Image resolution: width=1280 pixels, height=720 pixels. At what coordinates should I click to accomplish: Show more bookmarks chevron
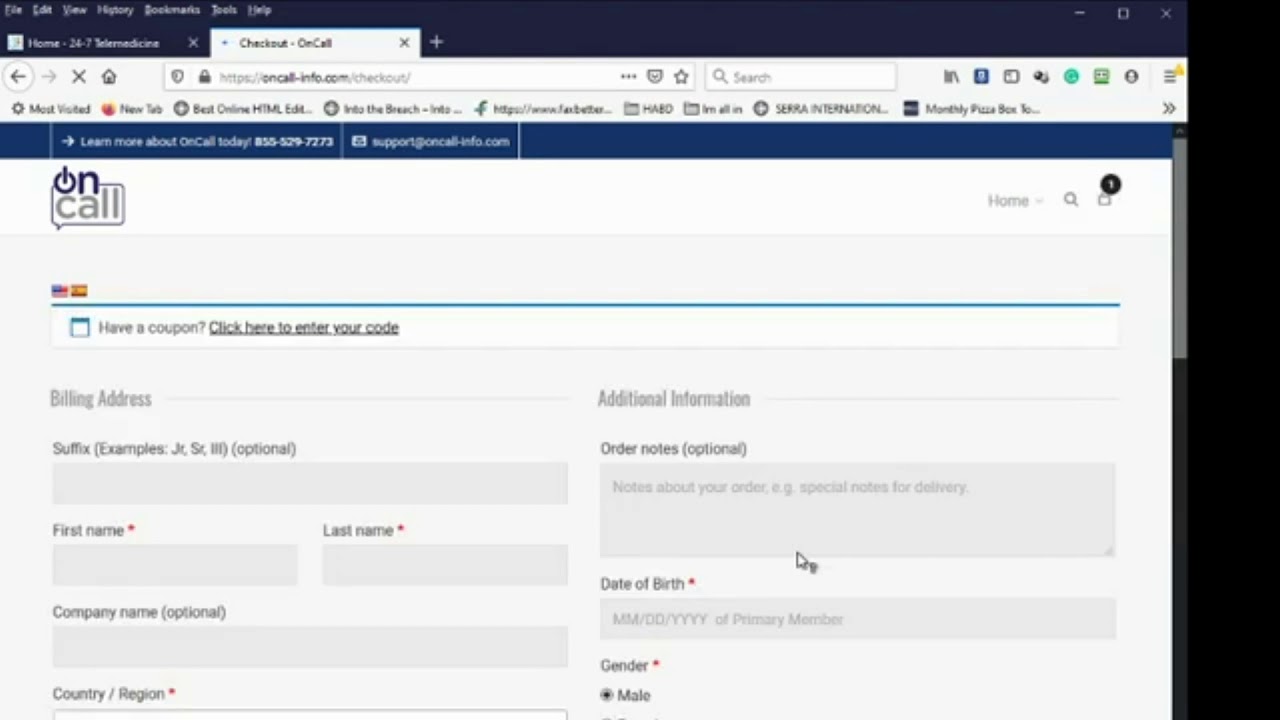coord(1169,108)
